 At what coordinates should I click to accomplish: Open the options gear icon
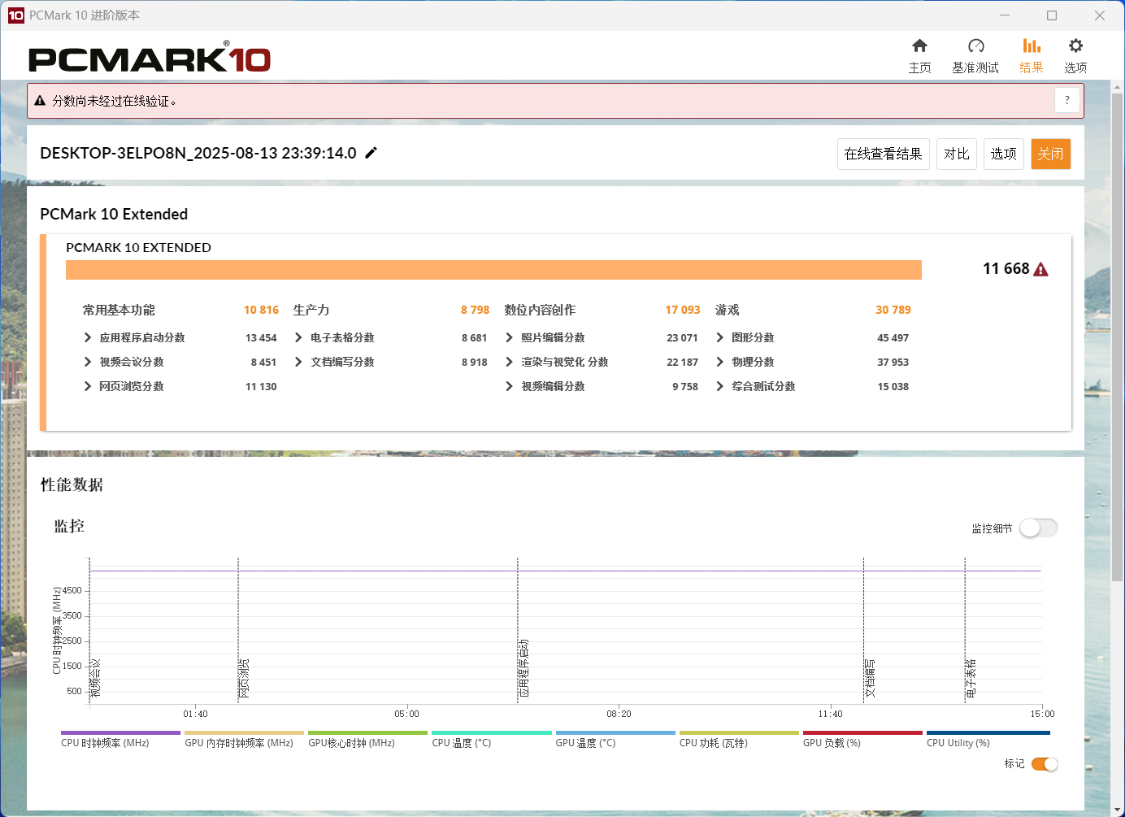pyautogui.click(x=1075, y=47)
